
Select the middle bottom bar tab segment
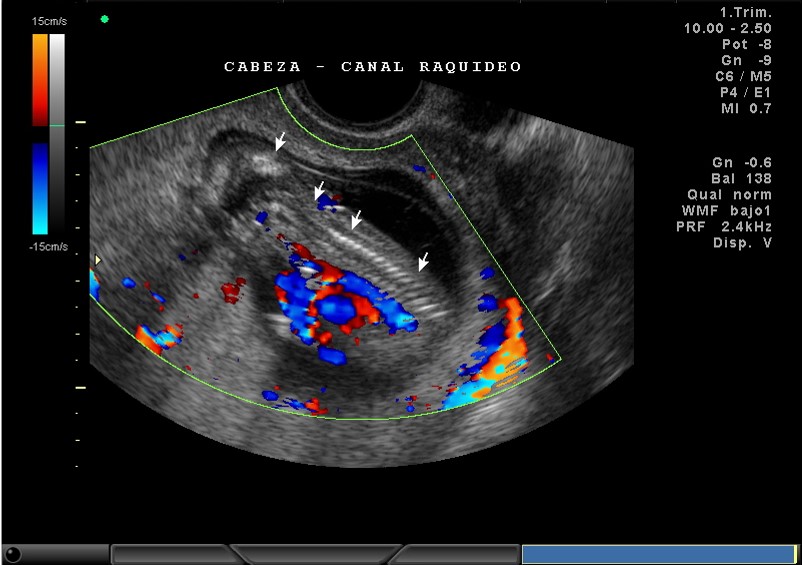318,554
